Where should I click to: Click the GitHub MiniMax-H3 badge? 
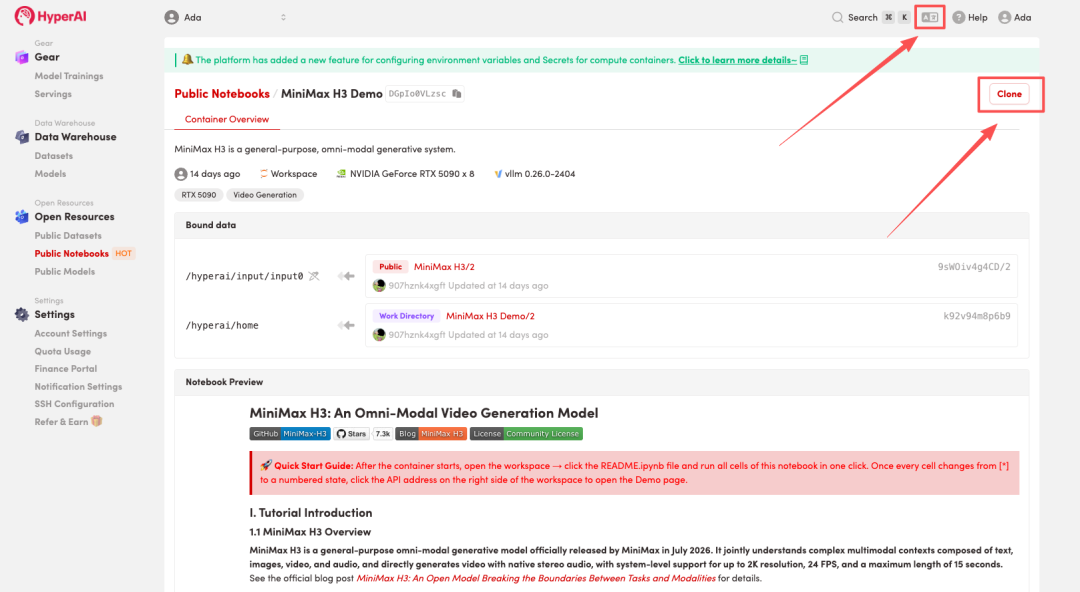pos(290,433)
